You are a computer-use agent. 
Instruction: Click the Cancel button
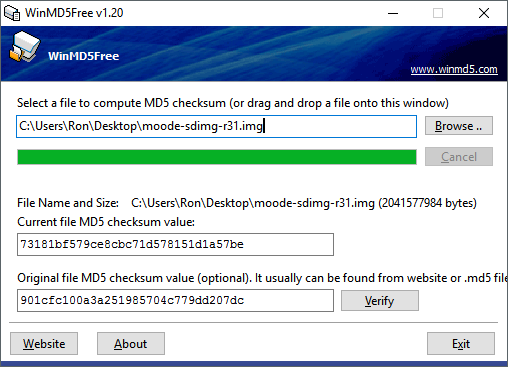pos(459,157)
